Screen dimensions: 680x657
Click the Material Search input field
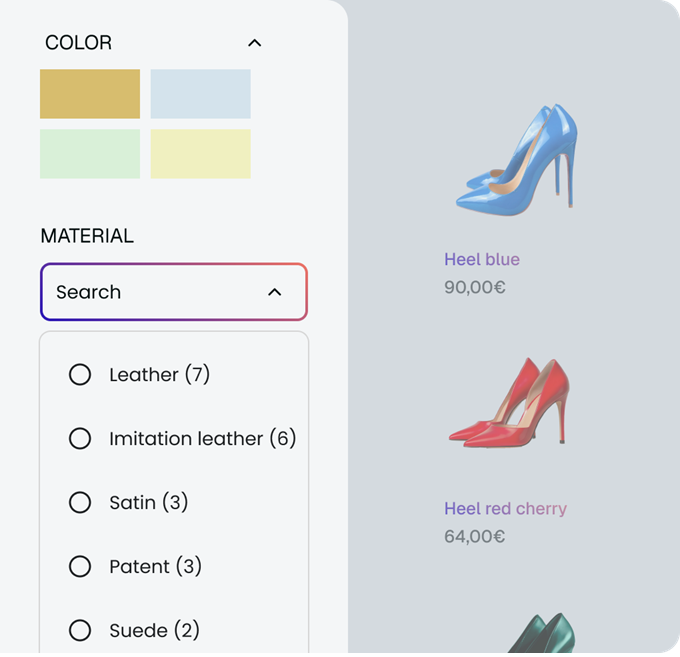pos(150,292)
